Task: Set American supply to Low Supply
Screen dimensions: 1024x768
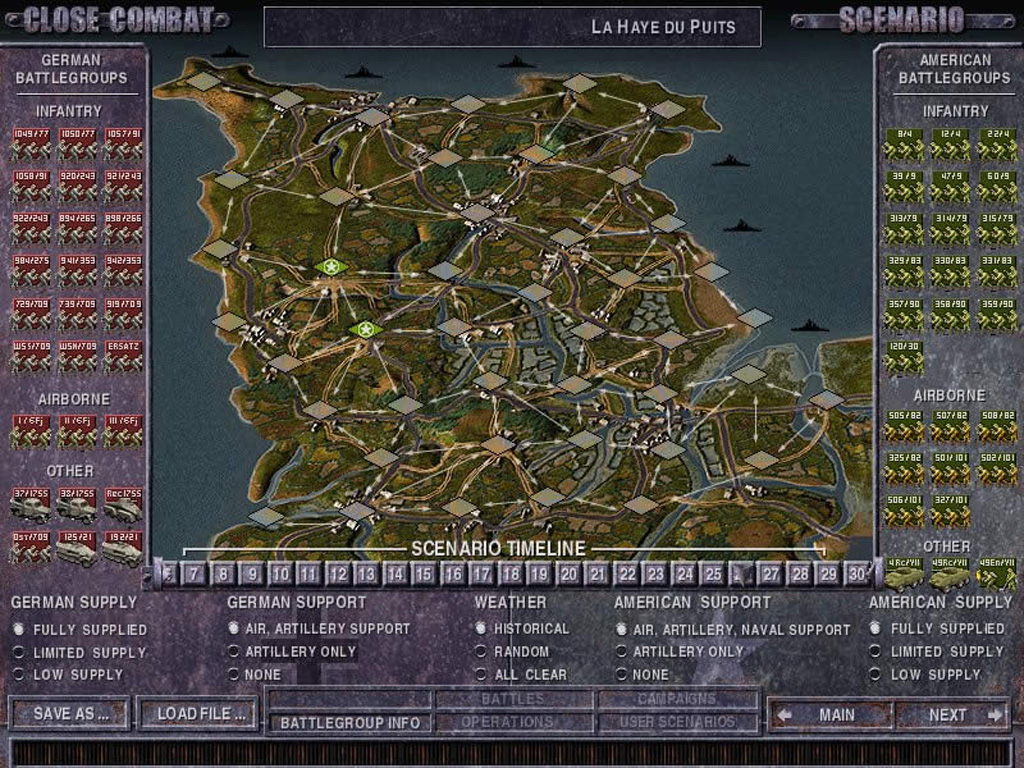Action: coord(875,674)
